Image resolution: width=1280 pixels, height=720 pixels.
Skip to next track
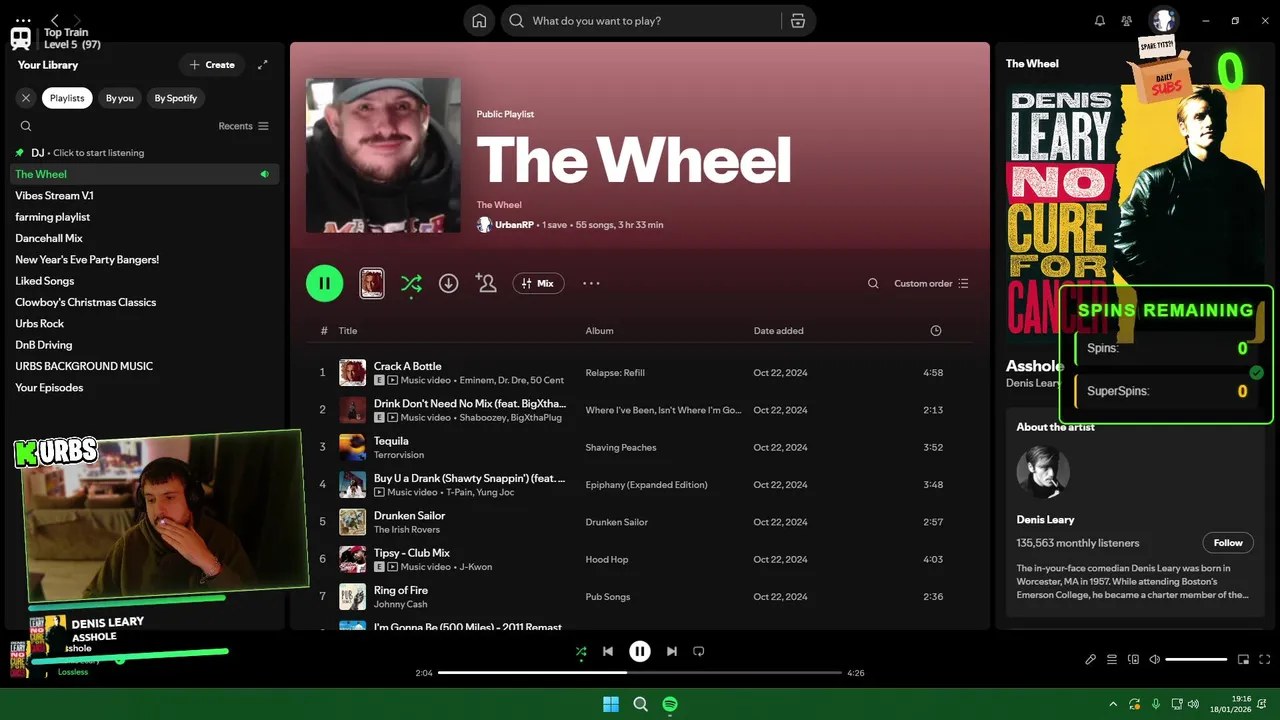672,651
